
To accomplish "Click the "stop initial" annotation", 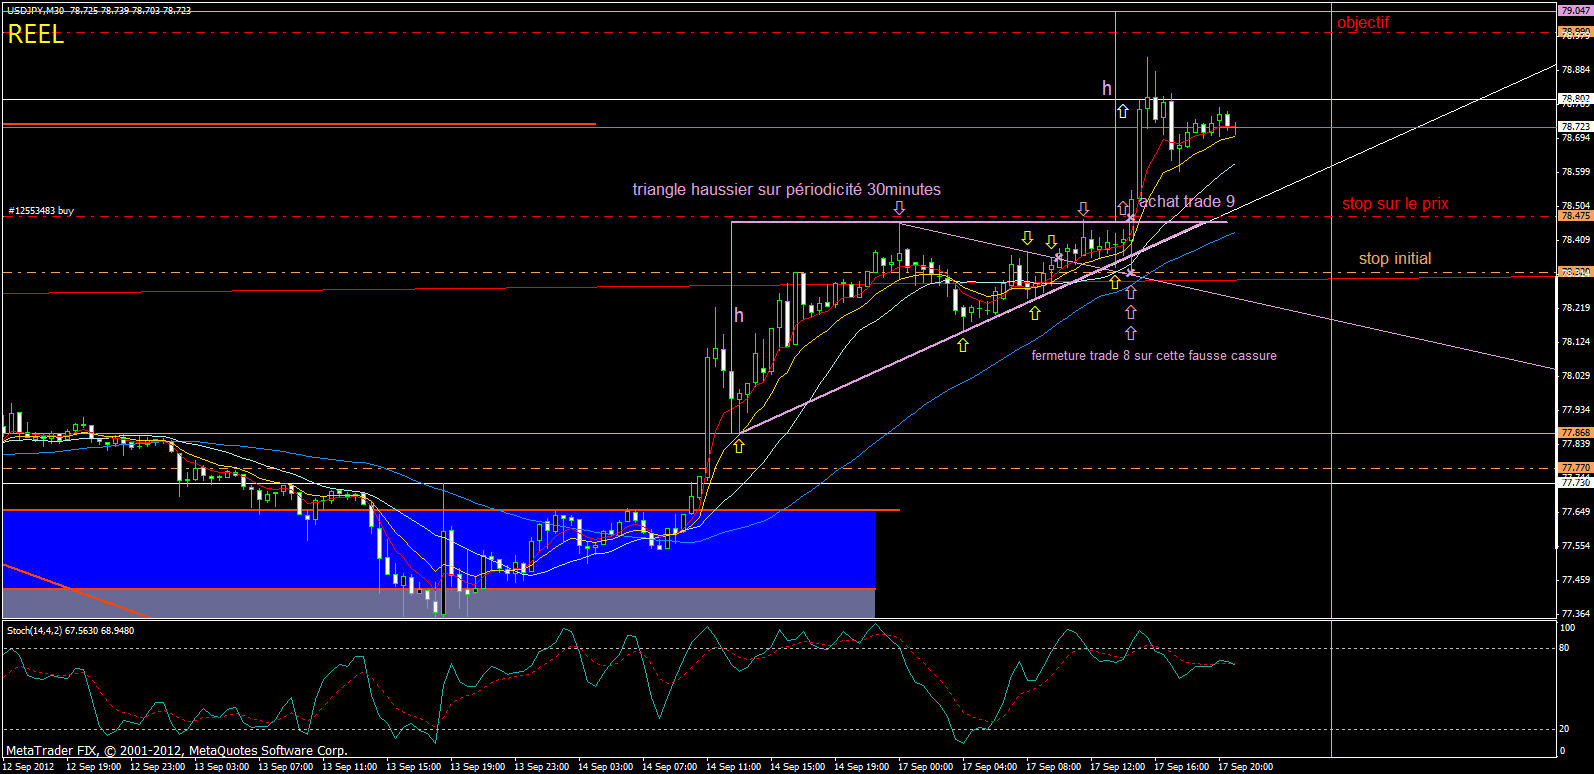I will tap(1395, 259).
